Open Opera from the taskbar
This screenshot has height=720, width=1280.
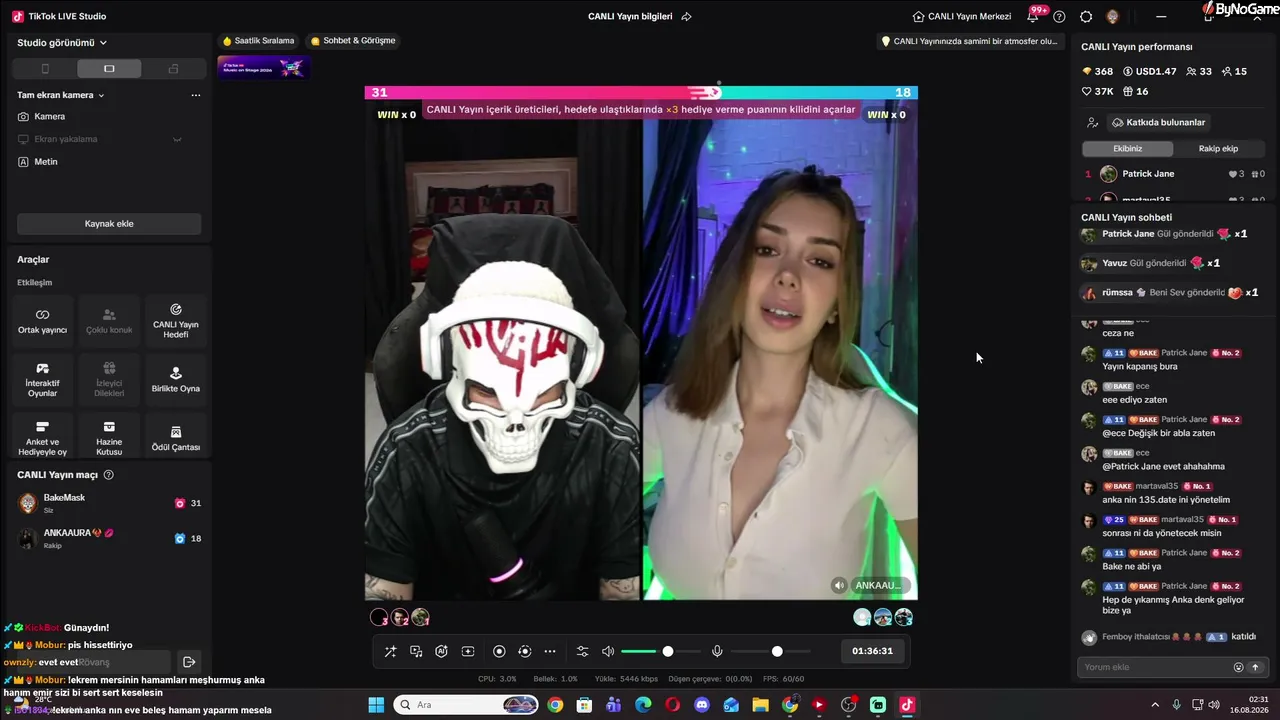click(672, 705)
